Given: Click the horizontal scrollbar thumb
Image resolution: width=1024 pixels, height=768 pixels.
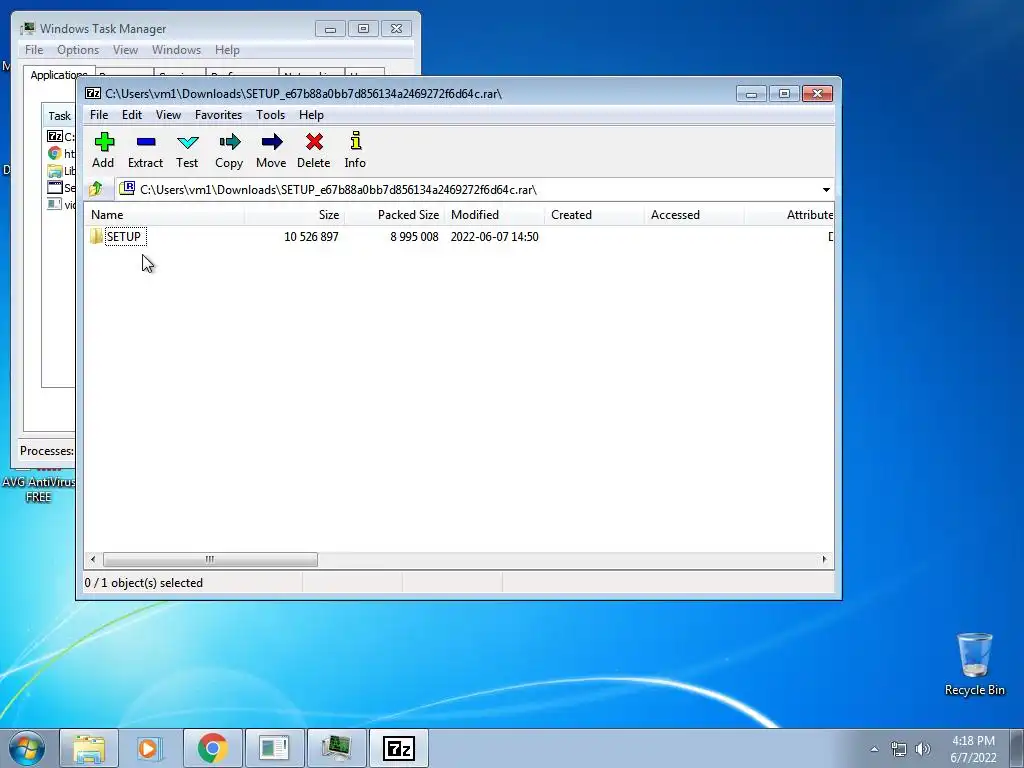Looking at the screenshot, I should pyautogui.click(x=210, y=560).
